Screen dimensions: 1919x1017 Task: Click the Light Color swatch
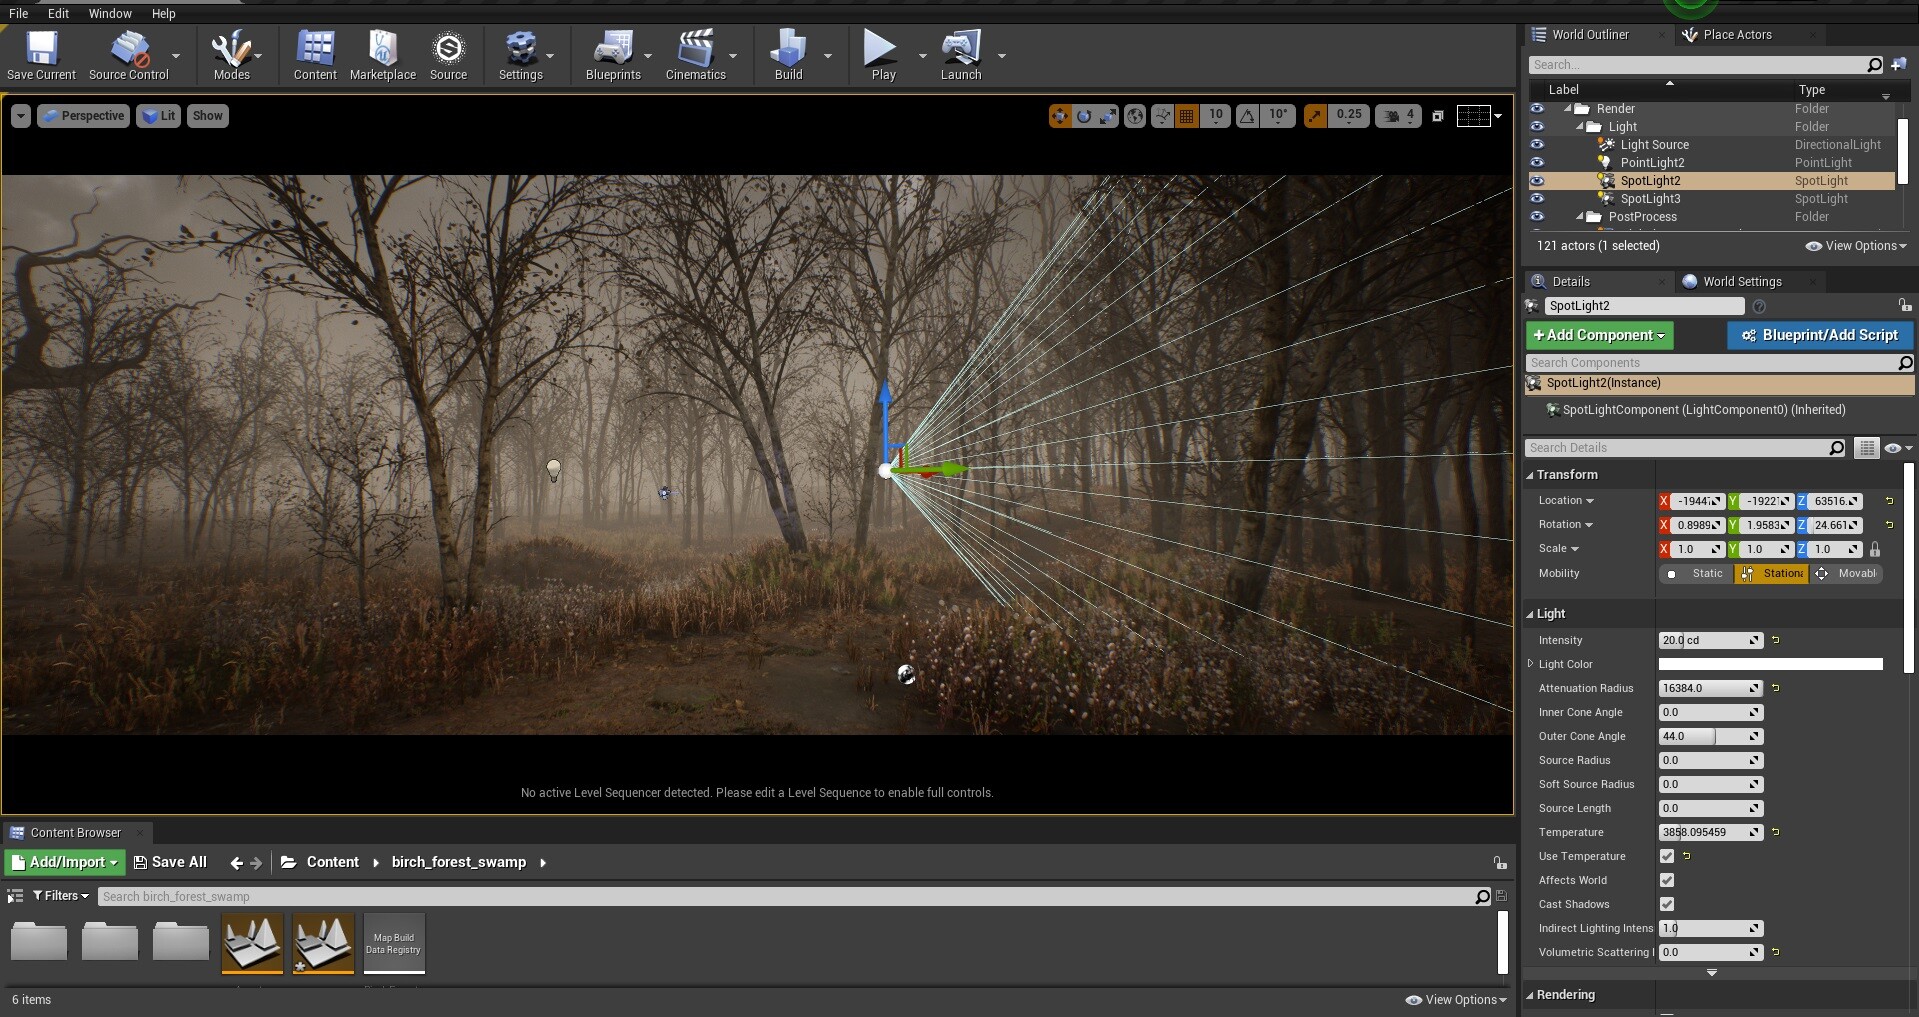coord(1769,663)
